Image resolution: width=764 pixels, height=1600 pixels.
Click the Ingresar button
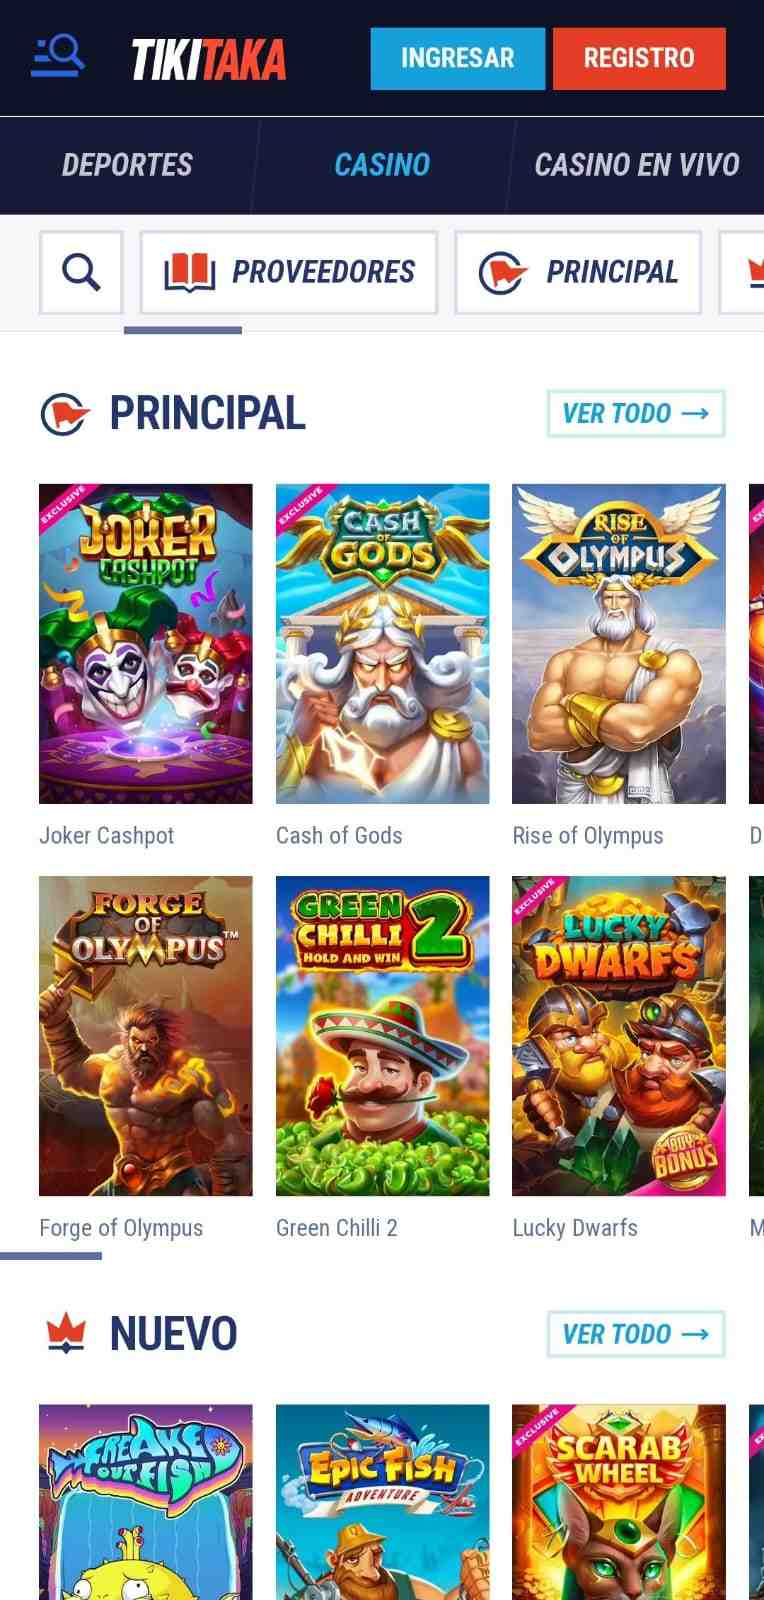[457, 58]
